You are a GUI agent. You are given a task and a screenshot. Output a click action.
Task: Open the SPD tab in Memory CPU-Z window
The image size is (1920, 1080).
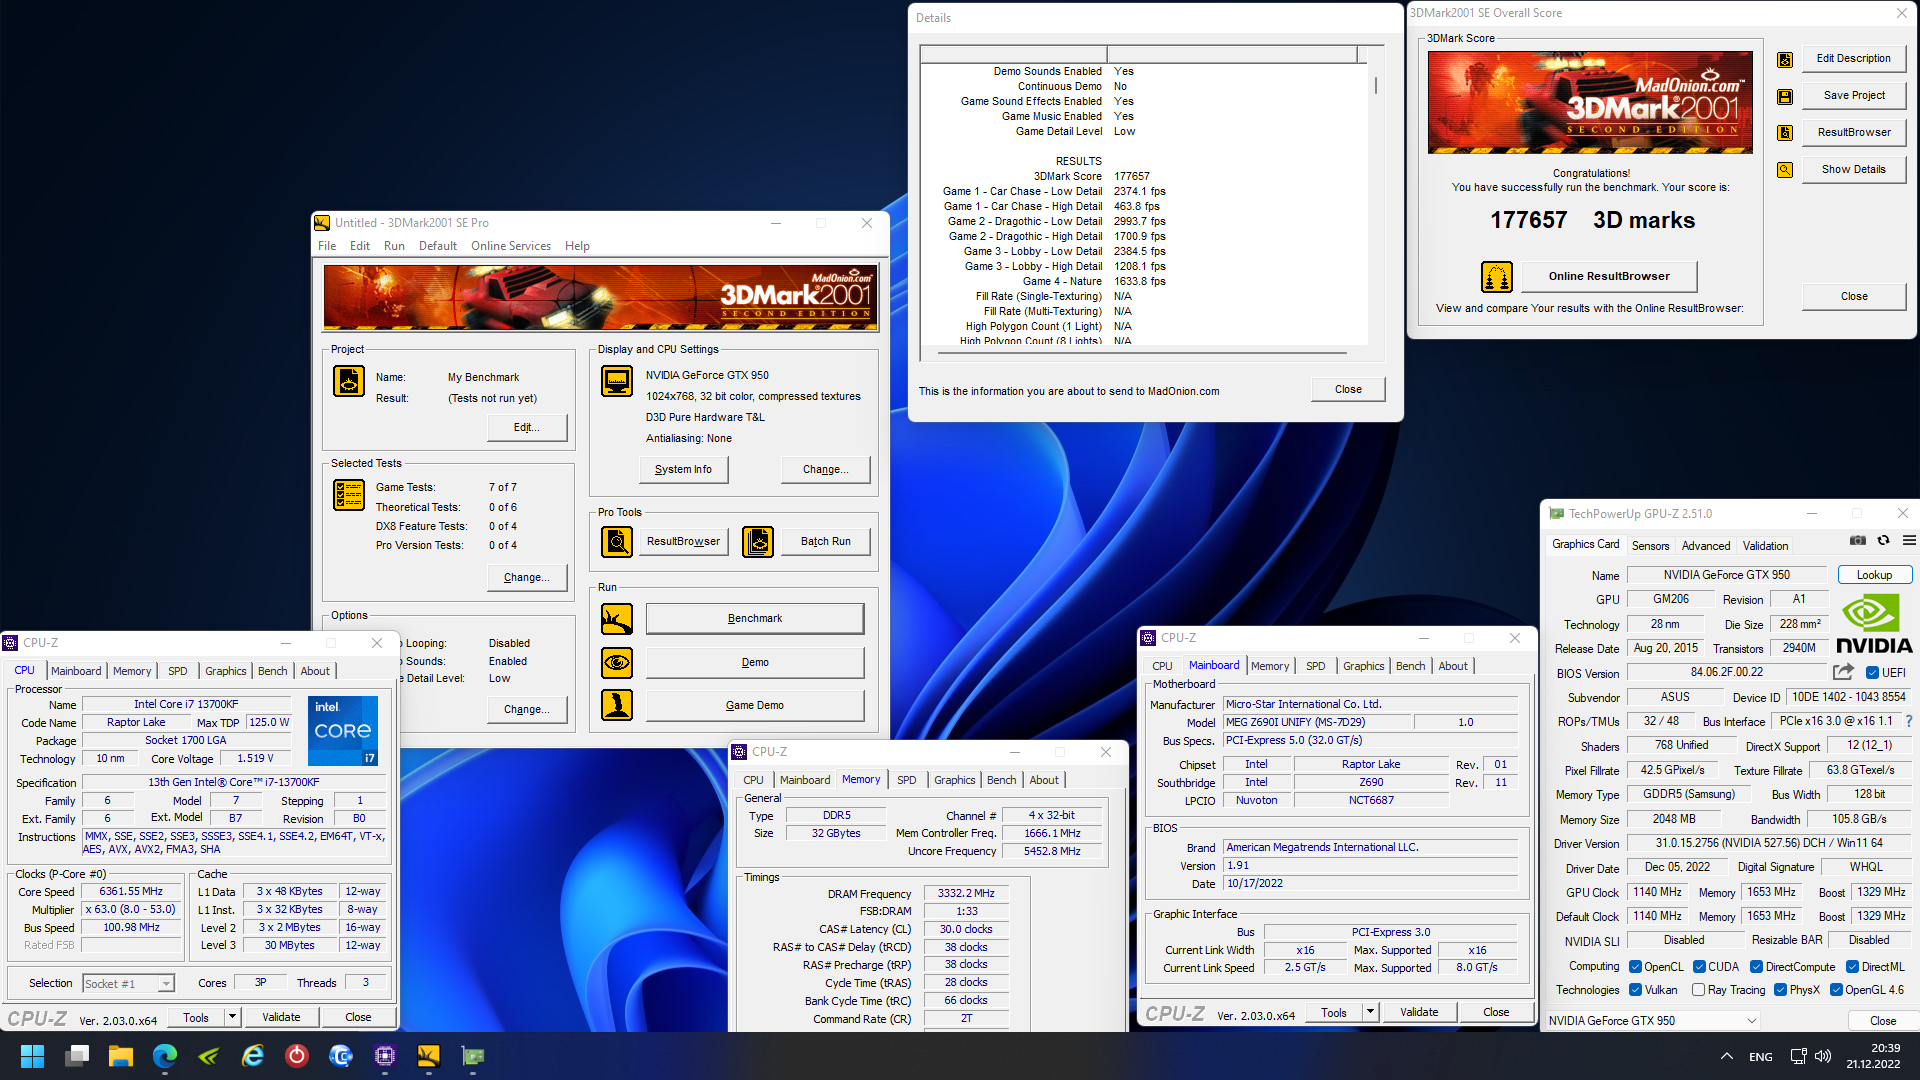(x=907, y=780)
